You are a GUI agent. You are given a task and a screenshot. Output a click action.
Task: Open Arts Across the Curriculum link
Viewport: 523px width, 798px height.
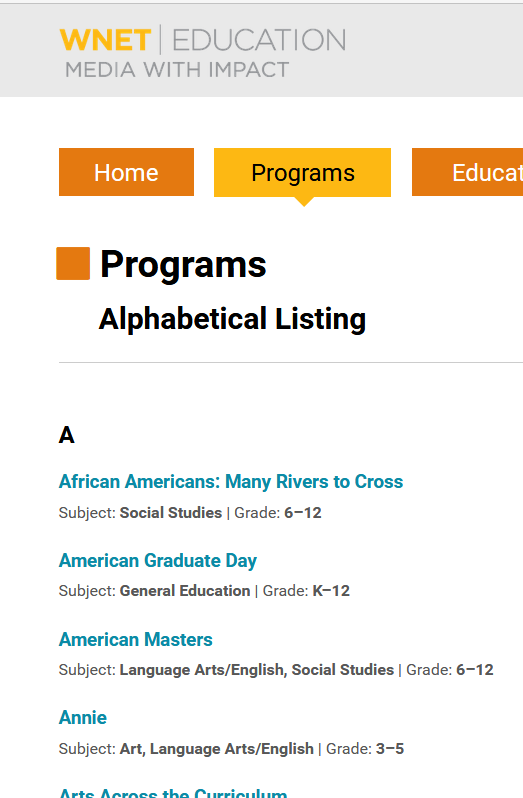(x=173, y=793)
